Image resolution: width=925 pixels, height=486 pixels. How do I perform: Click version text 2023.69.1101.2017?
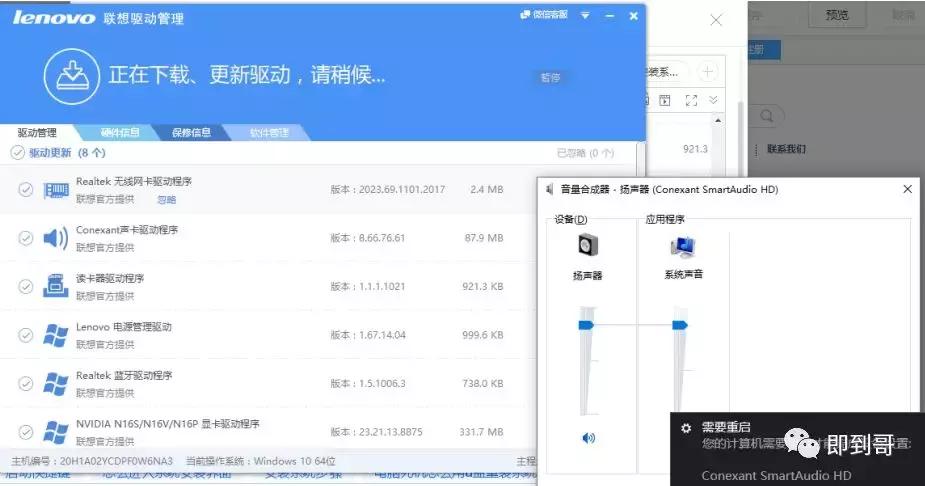(x=402, y=189)
